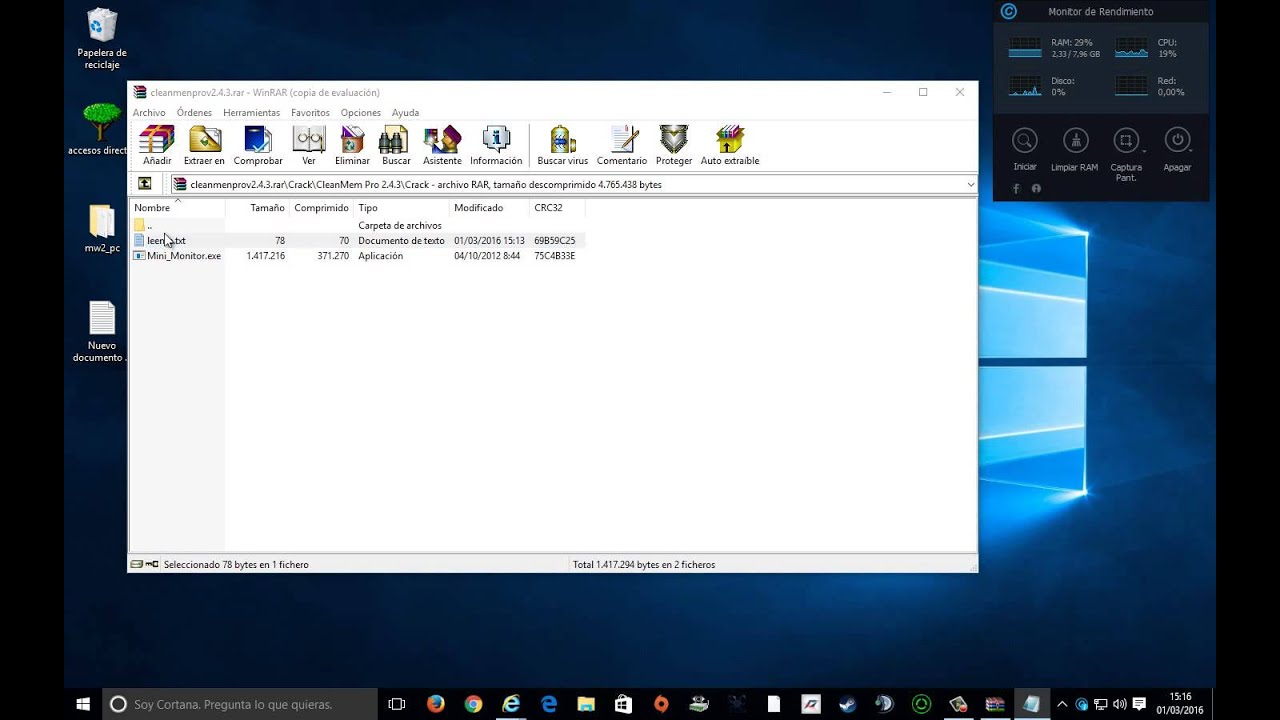This screenshot has height=720, width=1280.
Task: Open the Herramientas menu
Action: coord(252,113)
